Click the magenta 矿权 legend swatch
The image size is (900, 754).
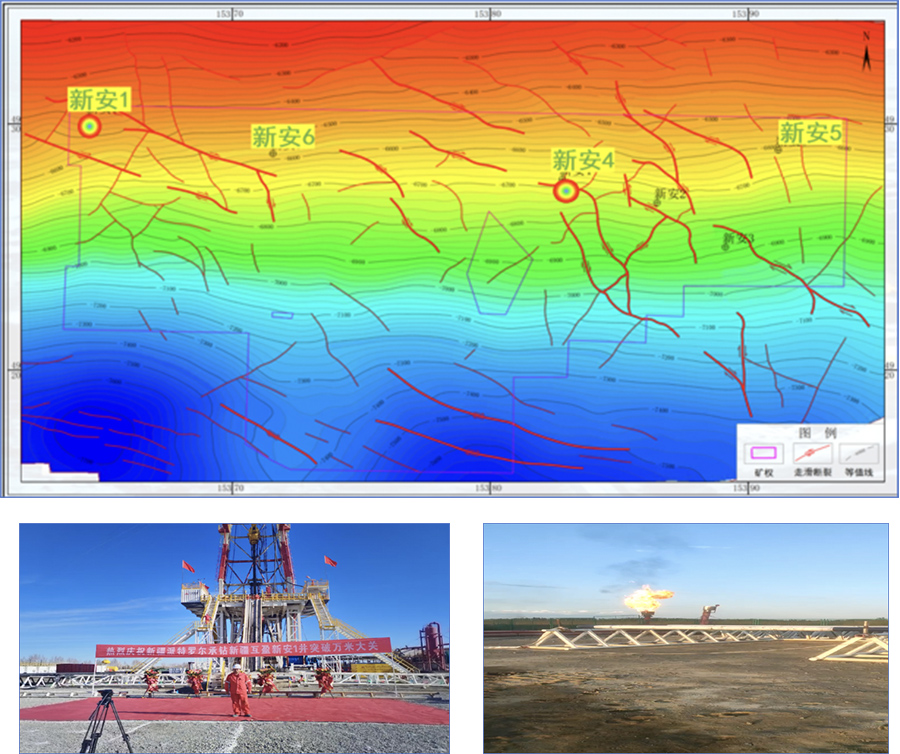[x=763, y=453]
